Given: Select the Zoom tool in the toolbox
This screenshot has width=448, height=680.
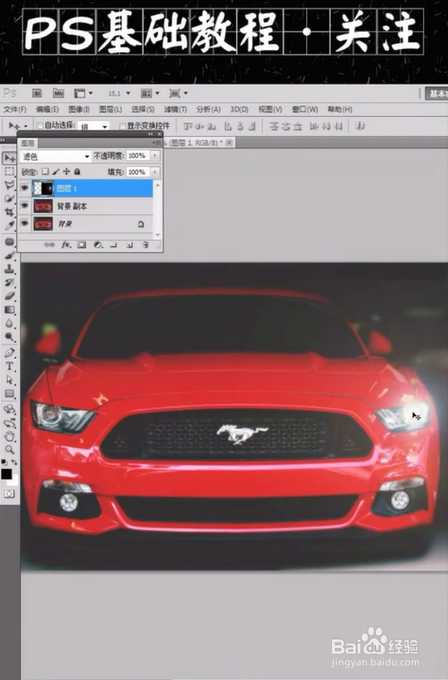Looking at the screenshot, I should [9, 450].
